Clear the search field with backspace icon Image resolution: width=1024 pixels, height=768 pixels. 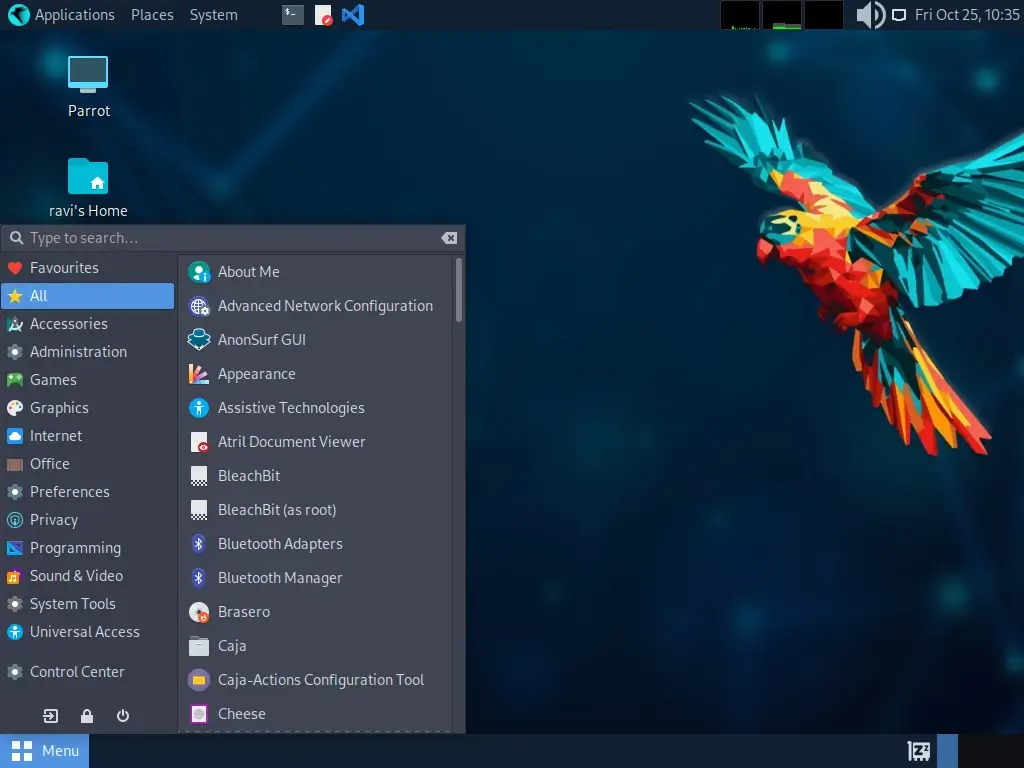(449, 238)
